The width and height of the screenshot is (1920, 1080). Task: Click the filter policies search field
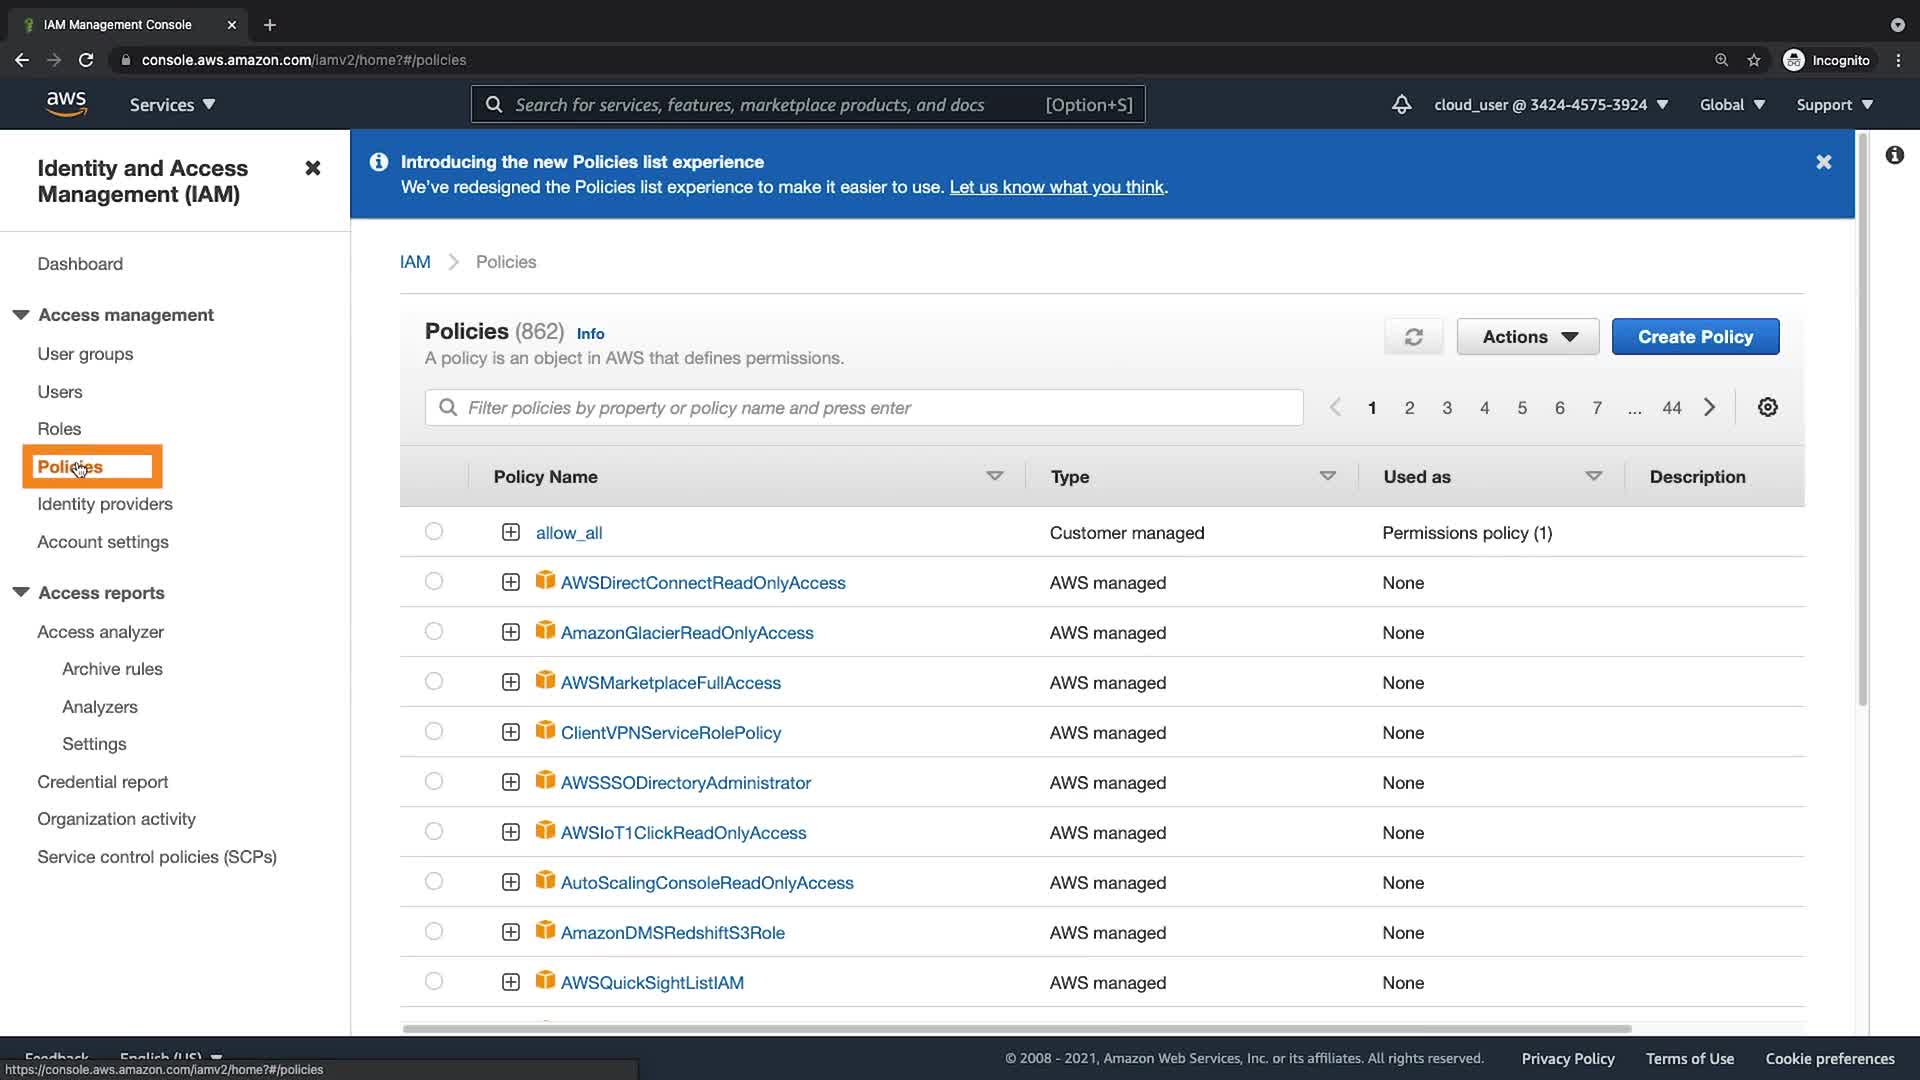[863, 407]
